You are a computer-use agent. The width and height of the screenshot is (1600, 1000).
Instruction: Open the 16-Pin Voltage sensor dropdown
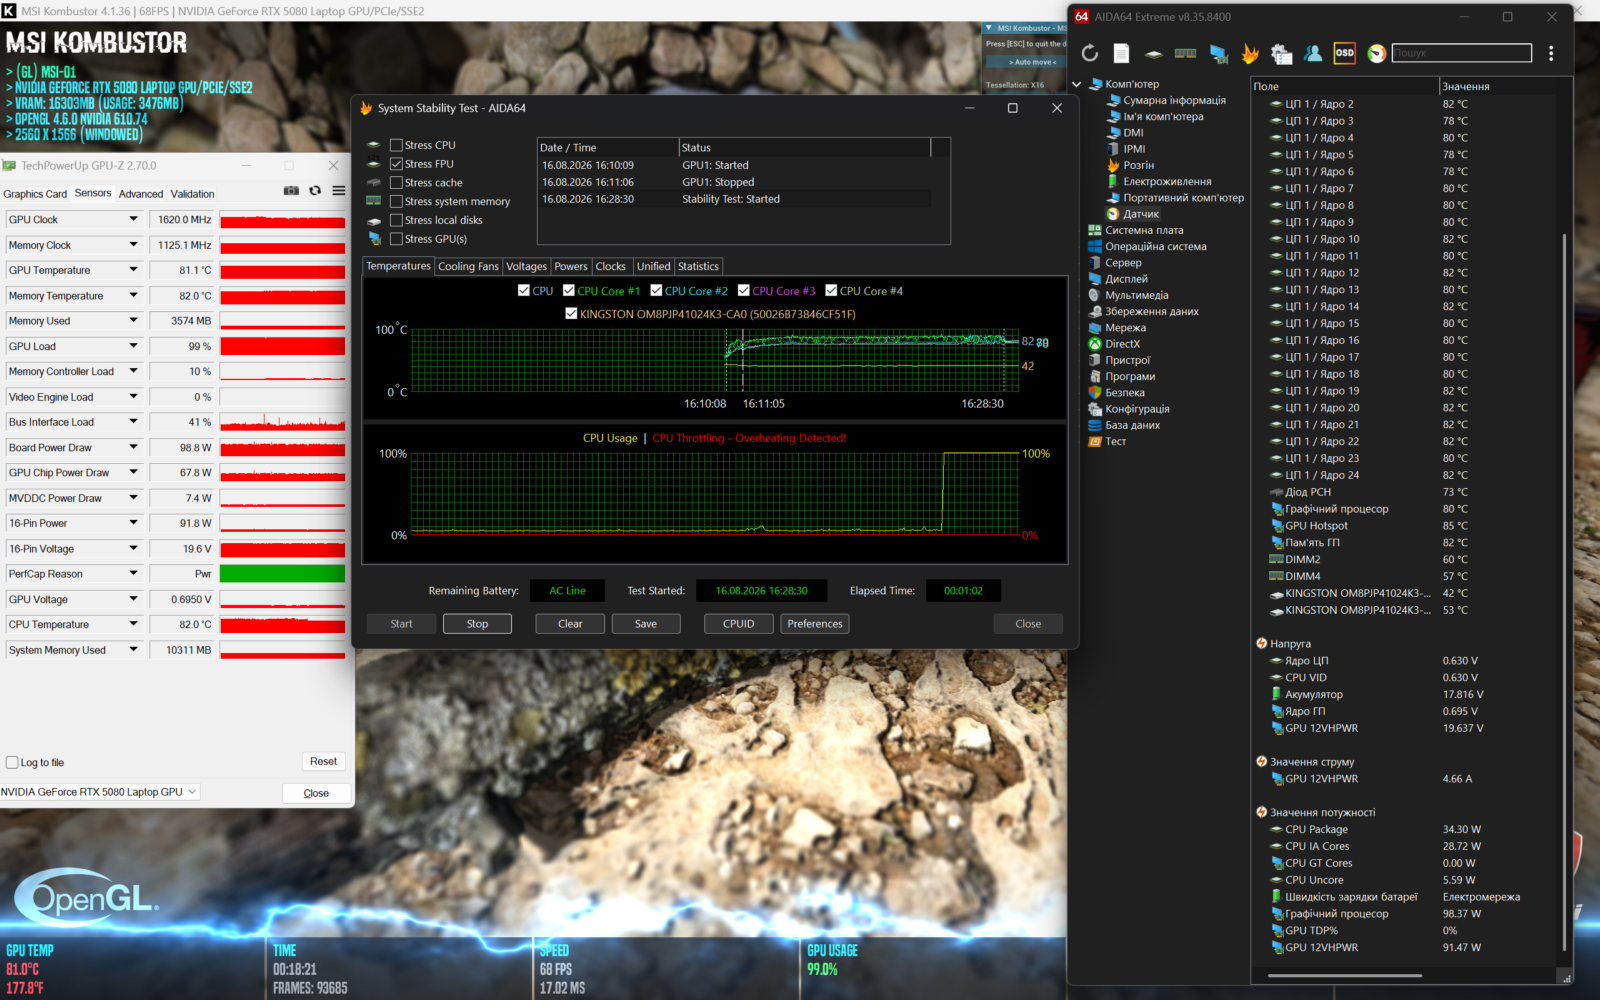click(x=133, y=549)
